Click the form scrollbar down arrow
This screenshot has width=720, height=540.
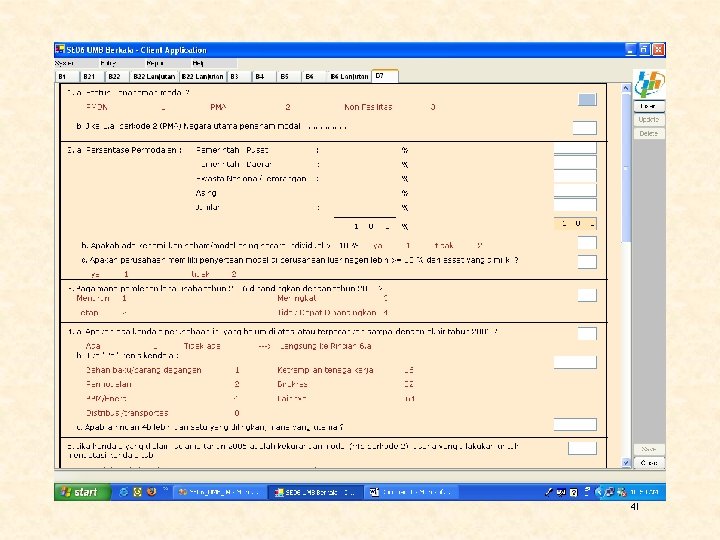(626, 463)
